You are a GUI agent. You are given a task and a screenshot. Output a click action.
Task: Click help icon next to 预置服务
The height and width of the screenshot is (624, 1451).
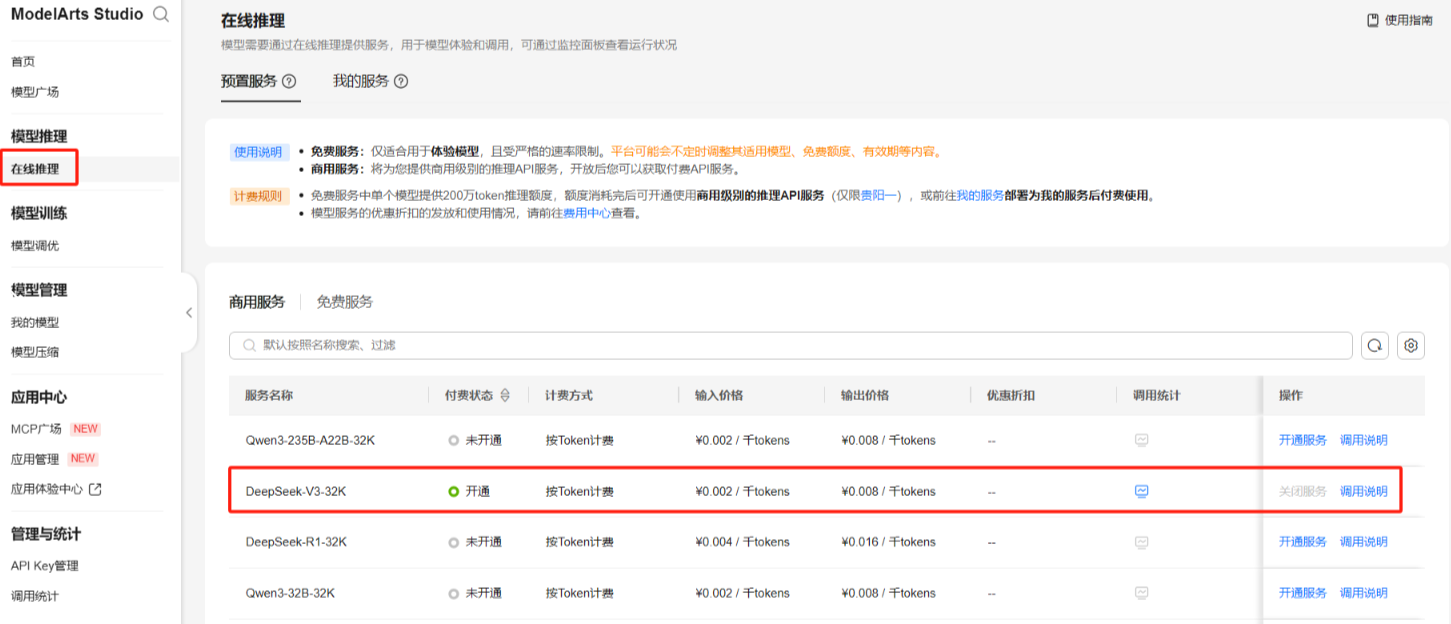tap(289, 81)
